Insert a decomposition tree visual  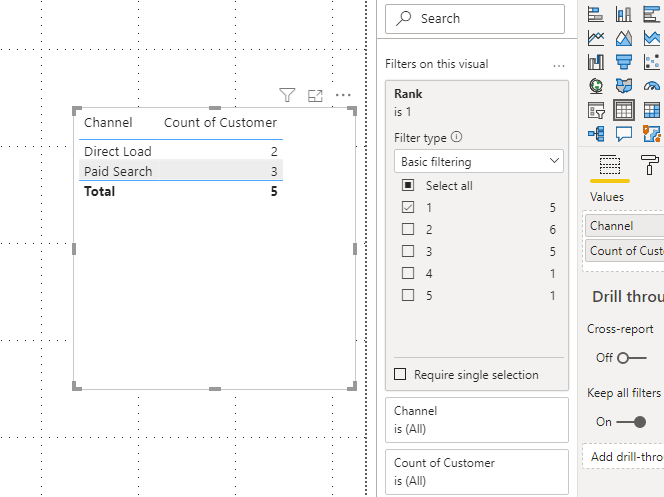(x=596, y=134)
